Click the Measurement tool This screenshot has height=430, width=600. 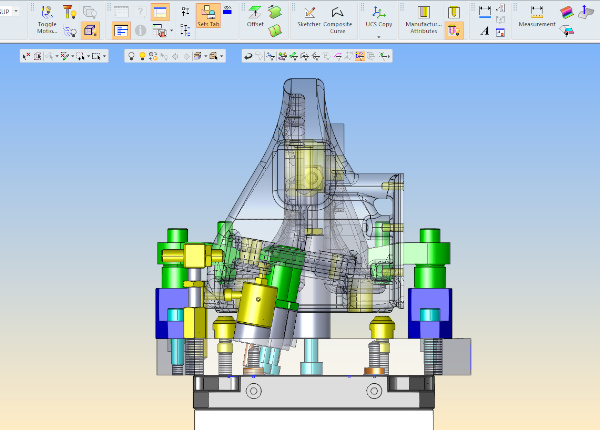point(537,16)
